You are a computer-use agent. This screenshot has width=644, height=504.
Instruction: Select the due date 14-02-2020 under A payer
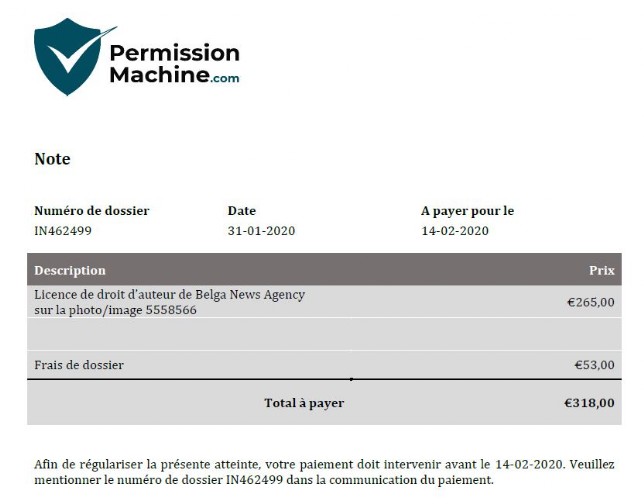[455, 230]
